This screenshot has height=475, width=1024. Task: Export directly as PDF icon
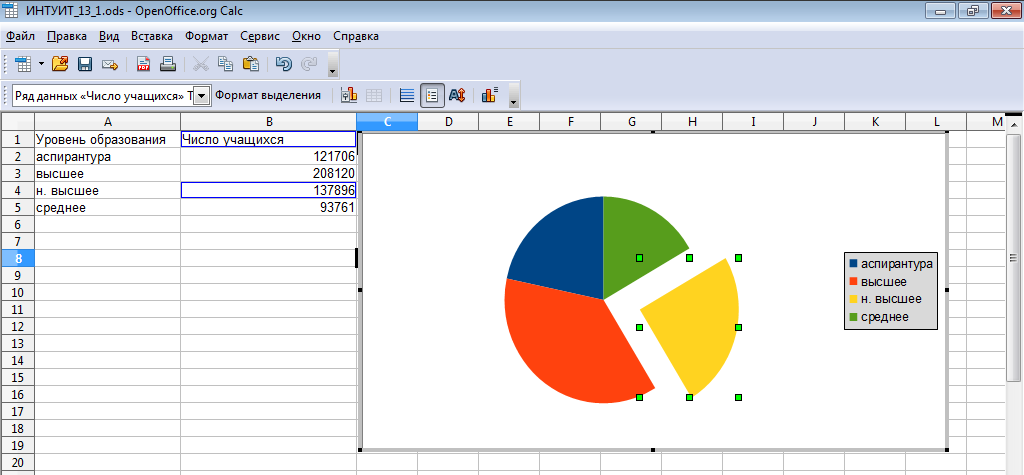tap(143, 64)
